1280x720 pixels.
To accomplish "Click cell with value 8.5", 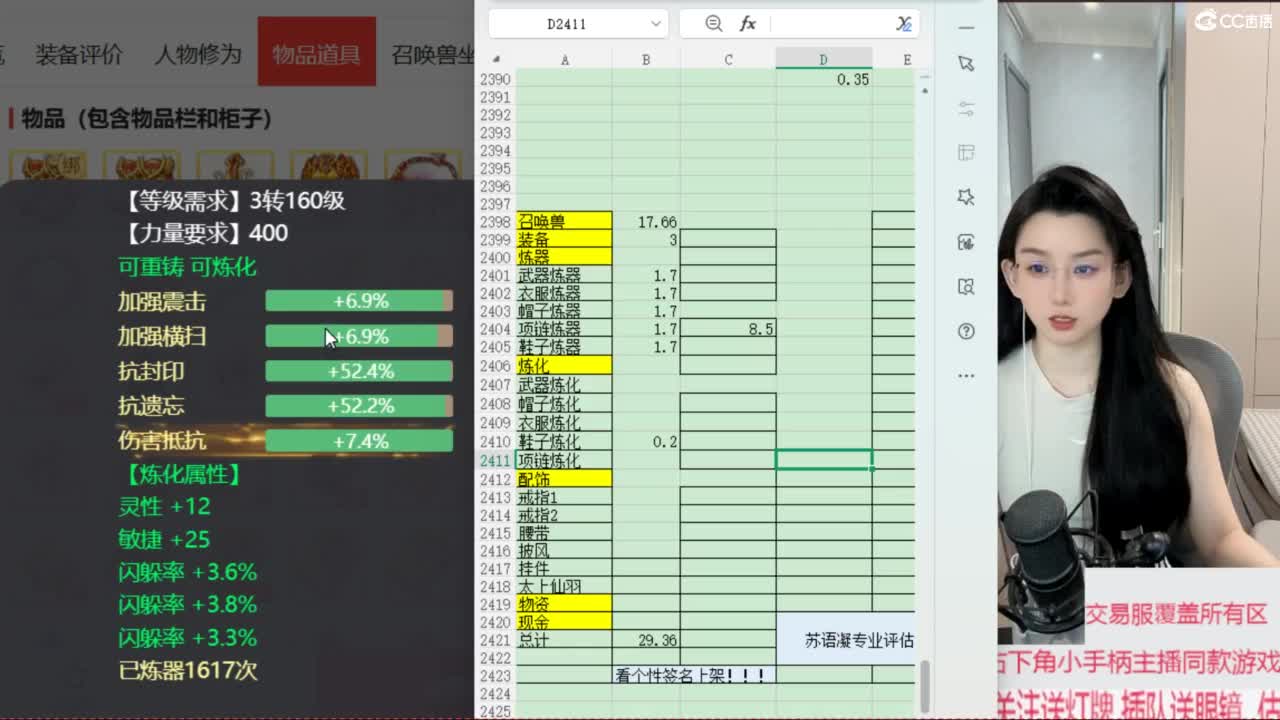I will (x=728, y=329).
